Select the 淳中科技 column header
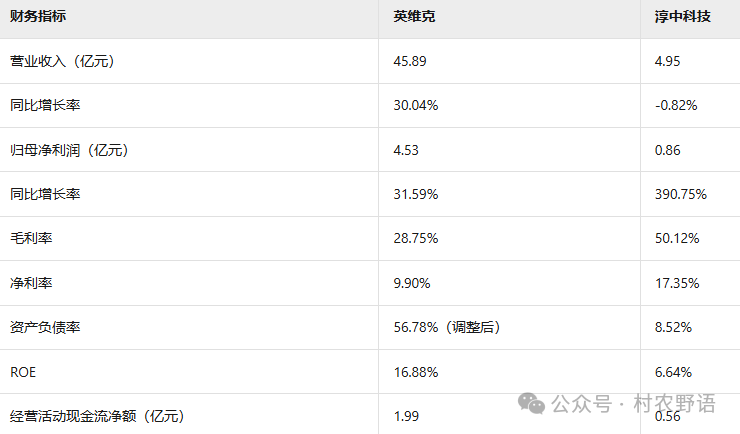Viewport: 740px width, 434px height. click(x=682, y=16)
